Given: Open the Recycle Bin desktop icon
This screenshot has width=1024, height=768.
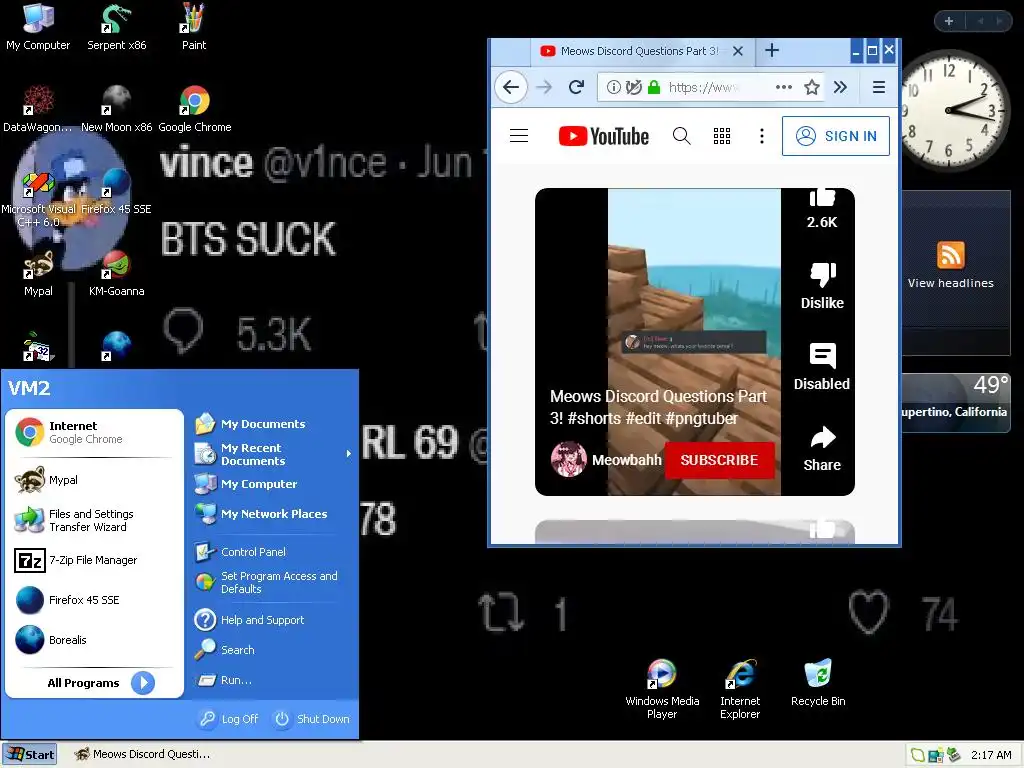Looking at the screenshot, I should (818, 683).
